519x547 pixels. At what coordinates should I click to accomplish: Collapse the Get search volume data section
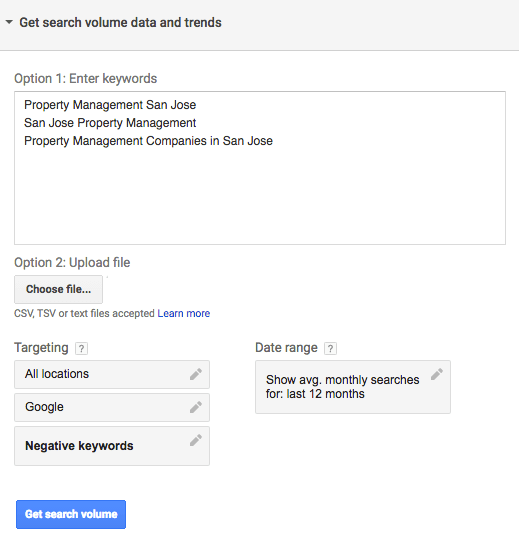point(9,22)
